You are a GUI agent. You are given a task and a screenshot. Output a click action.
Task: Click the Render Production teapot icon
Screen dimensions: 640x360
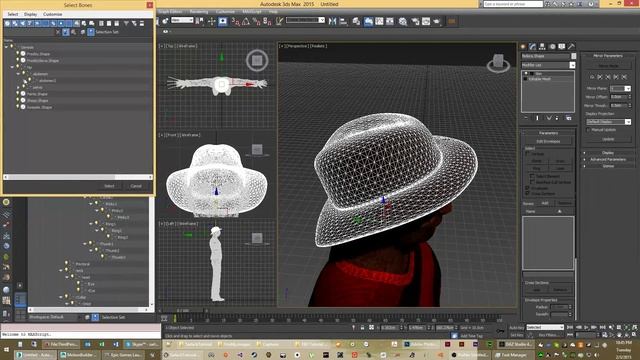[x=437, y=21]
